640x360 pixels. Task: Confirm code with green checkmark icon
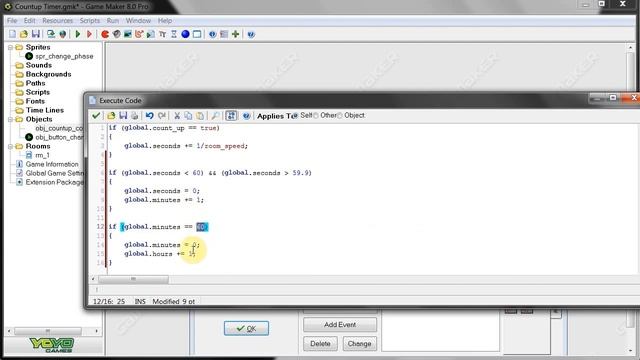pos(96,116)
